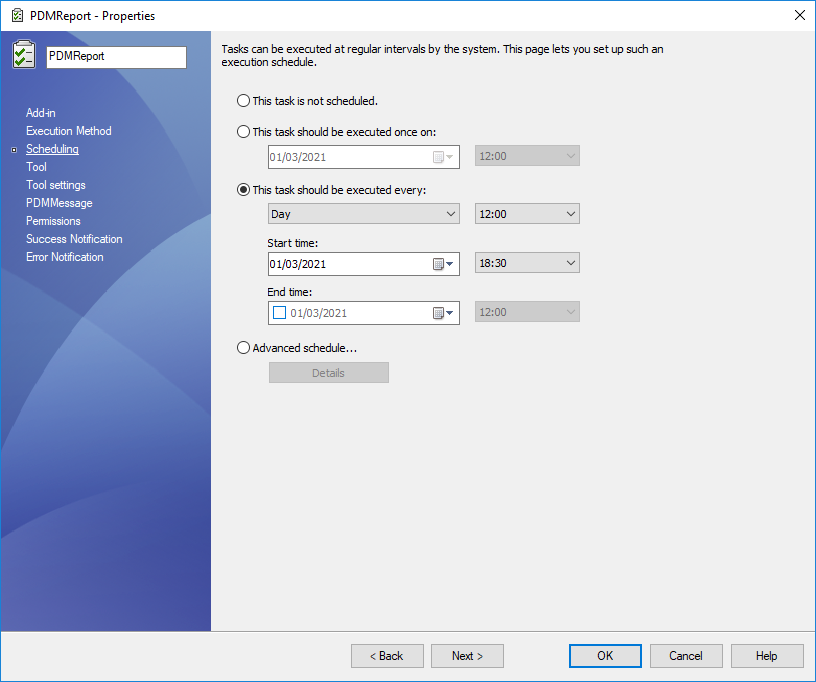Enable the End time checkbox
The image size is (816, 682).
[x=280, y=313]
